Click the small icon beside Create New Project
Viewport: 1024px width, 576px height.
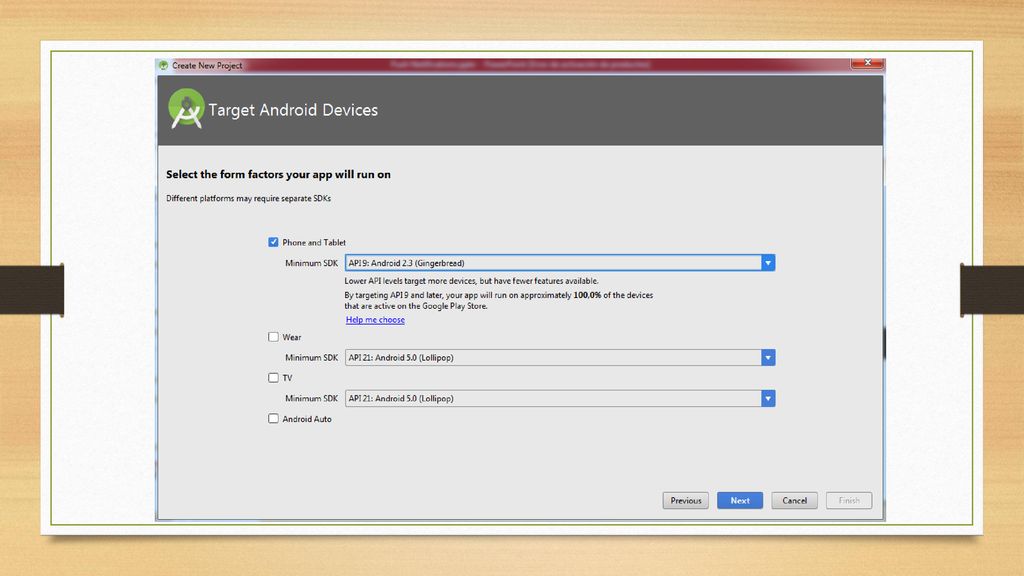(163, 65)
